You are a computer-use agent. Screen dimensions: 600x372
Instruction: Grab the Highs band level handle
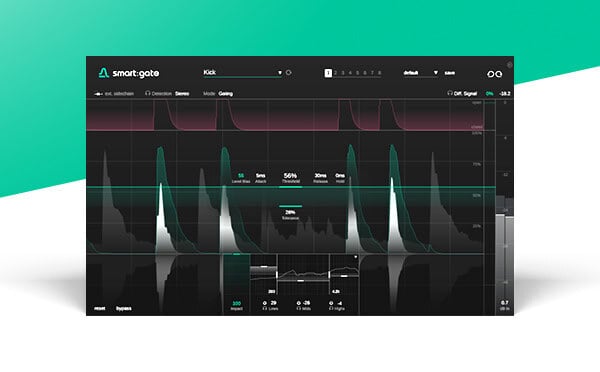tap(344, 276)
